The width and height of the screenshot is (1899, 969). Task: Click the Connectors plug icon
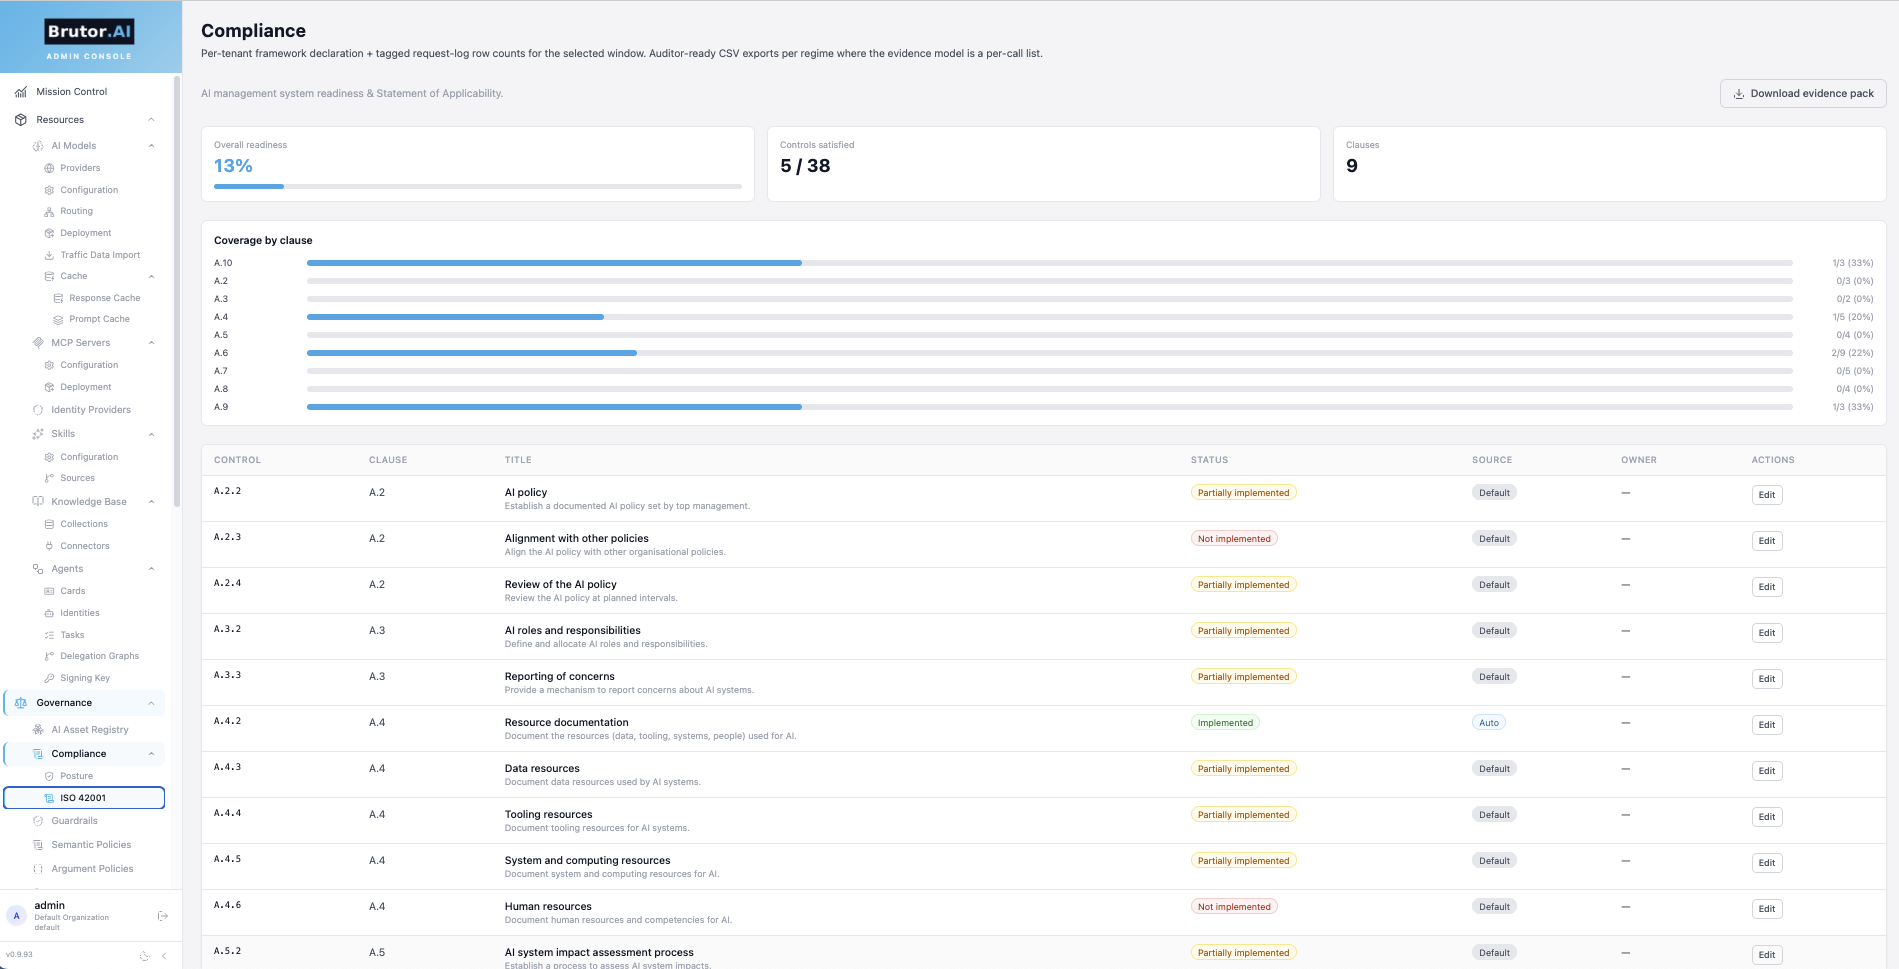(x=49, y=546)
